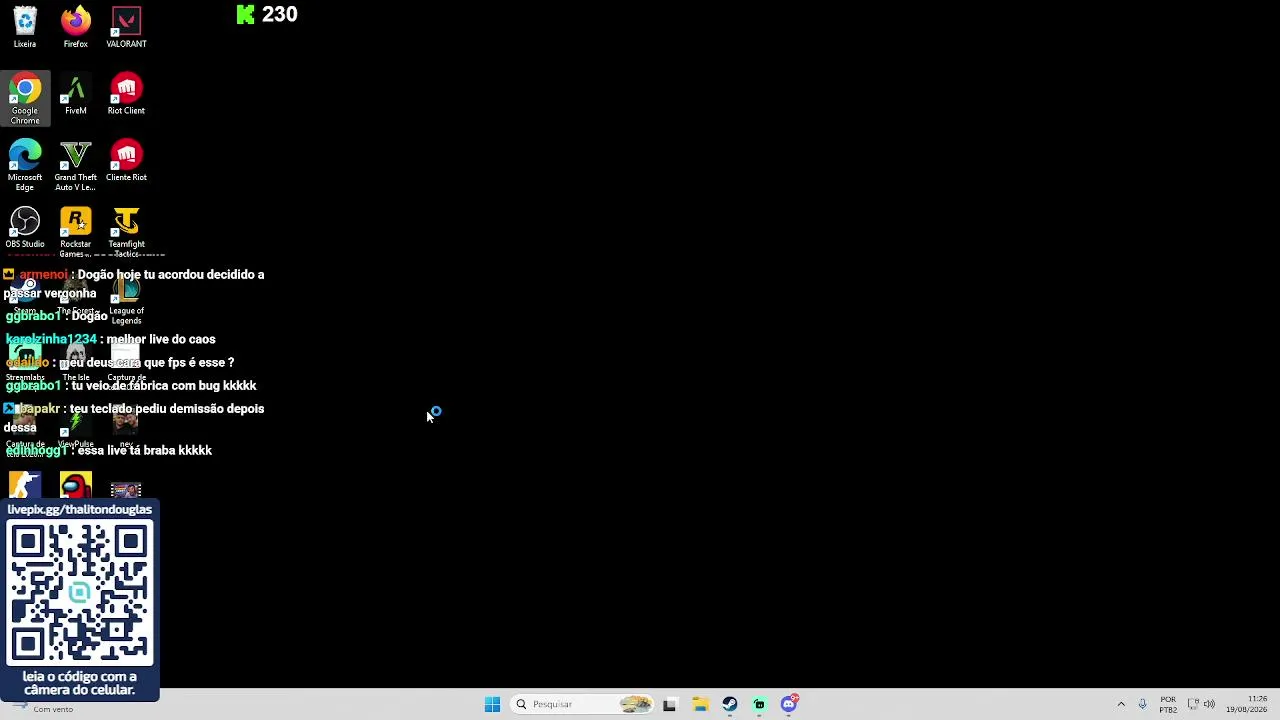The height and width of the screenshot is (720, 1280).
Task: Launch Firefox from the desktop
Action: pyautogui.click(x=76, y=27)
